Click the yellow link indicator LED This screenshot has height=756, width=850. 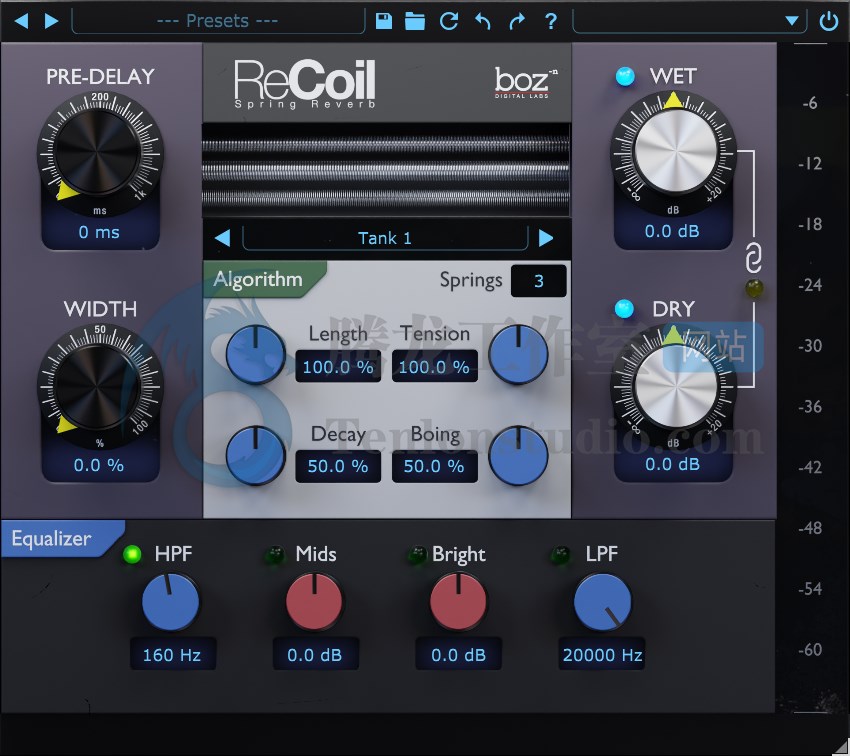click(x=754, y=288)
